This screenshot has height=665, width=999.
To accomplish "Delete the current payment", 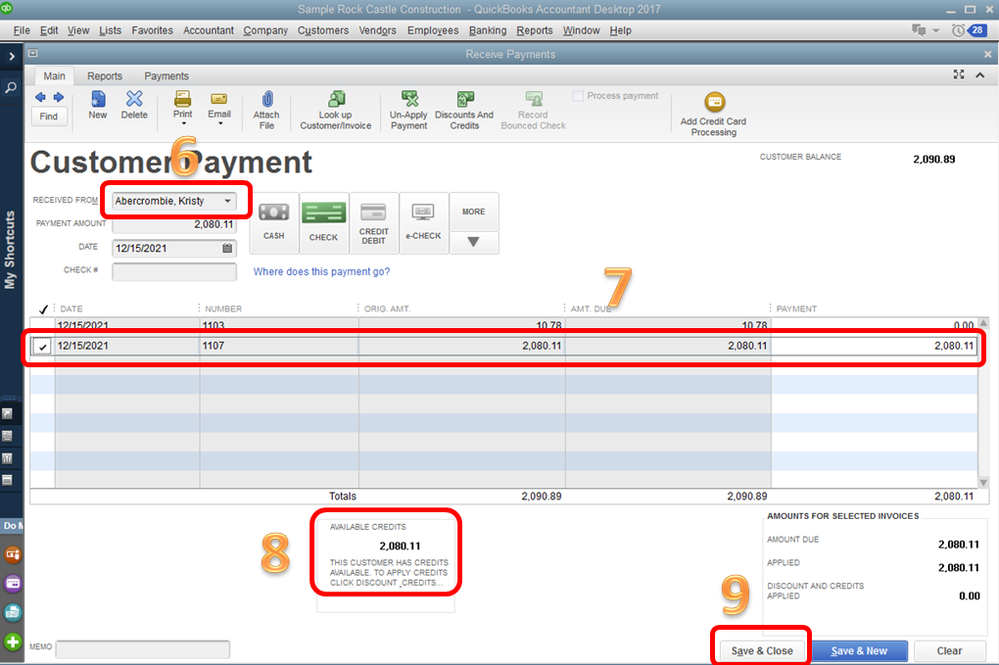I will 134,105.
